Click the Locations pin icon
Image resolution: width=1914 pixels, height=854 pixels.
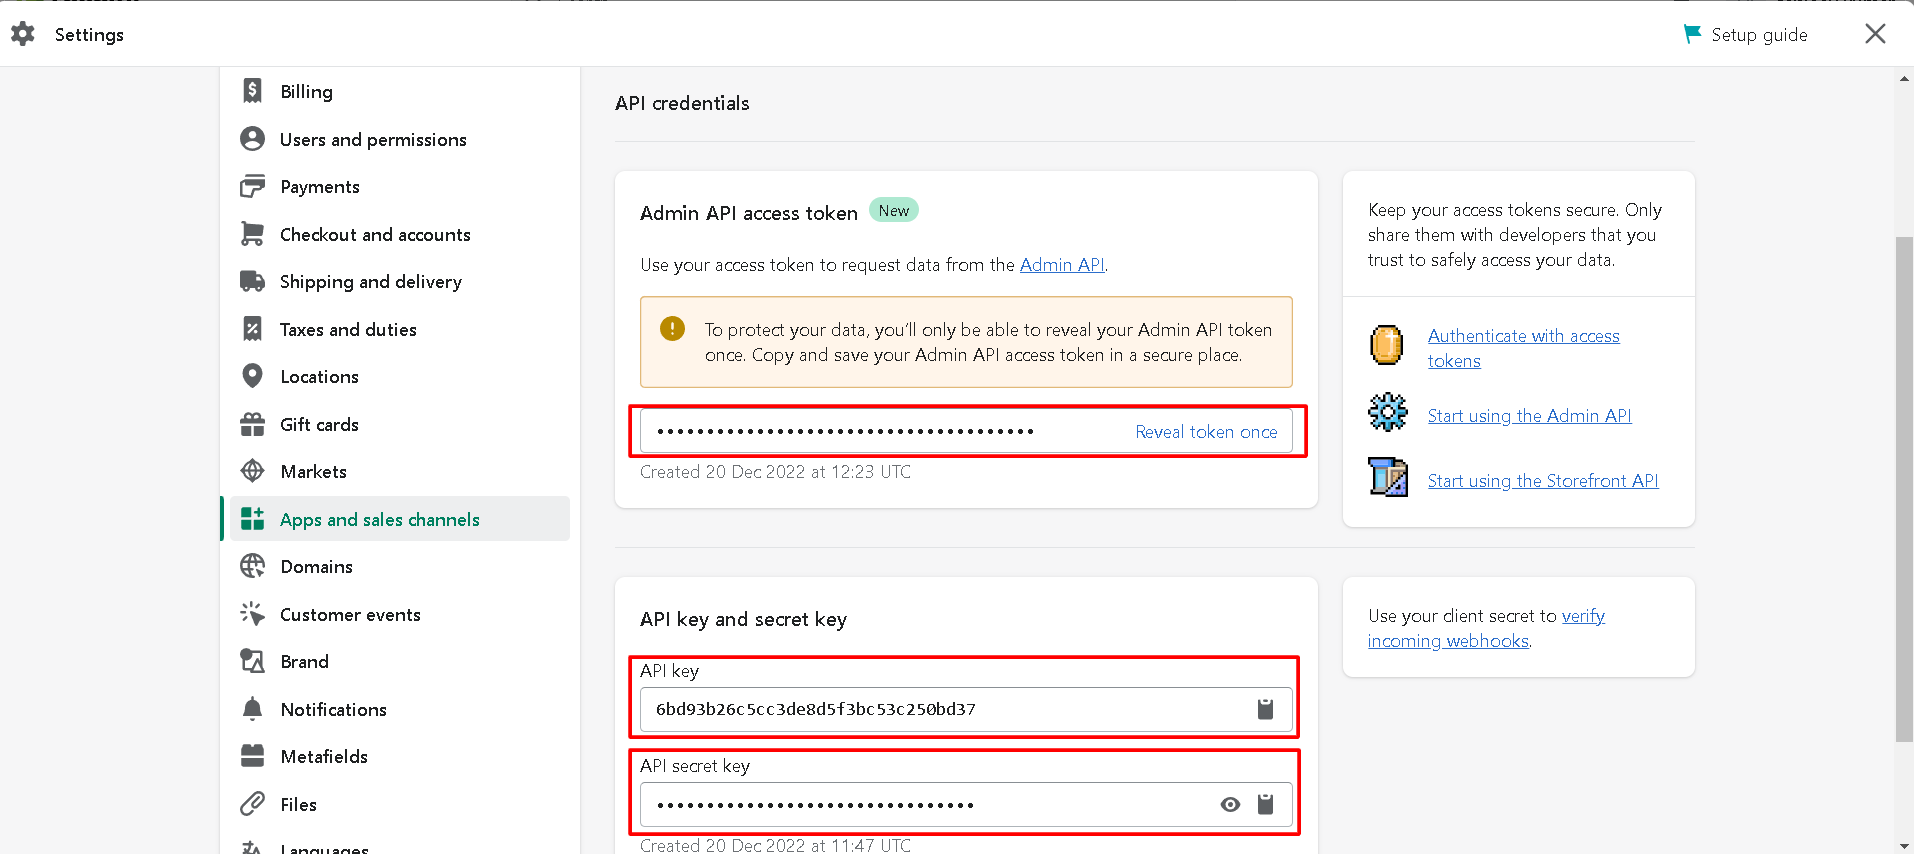tap(253, 376)
